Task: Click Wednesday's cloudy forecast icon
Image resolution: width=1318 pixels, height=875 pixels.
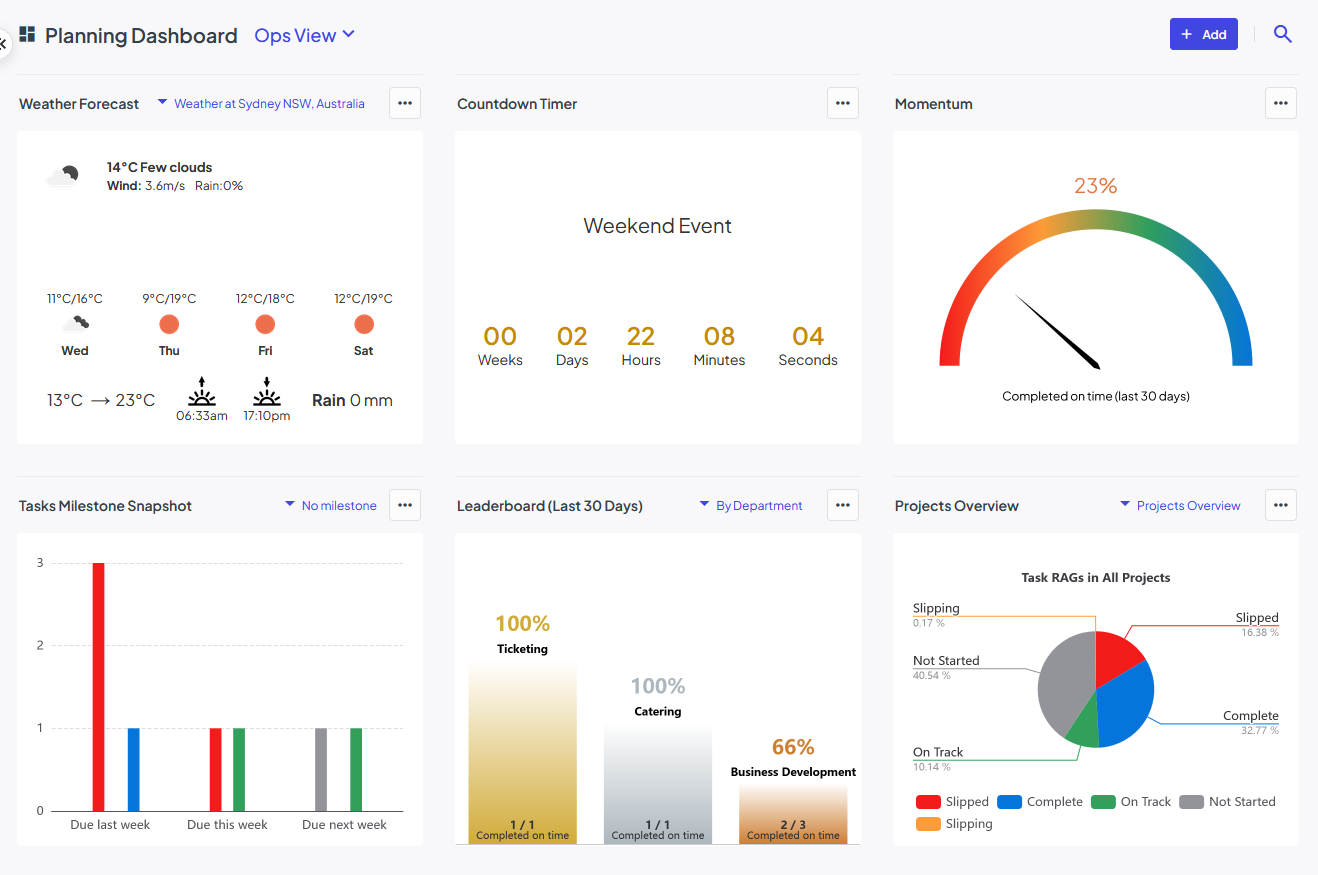Action: click(x=75, y=324)
